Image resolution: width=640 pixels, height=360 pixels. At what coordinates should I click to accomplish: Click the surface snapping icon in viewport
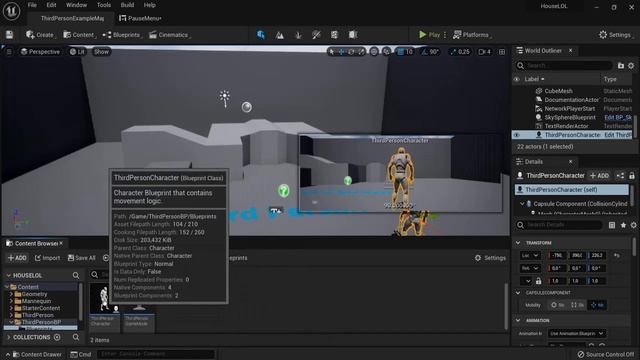(x=387, y=52)
